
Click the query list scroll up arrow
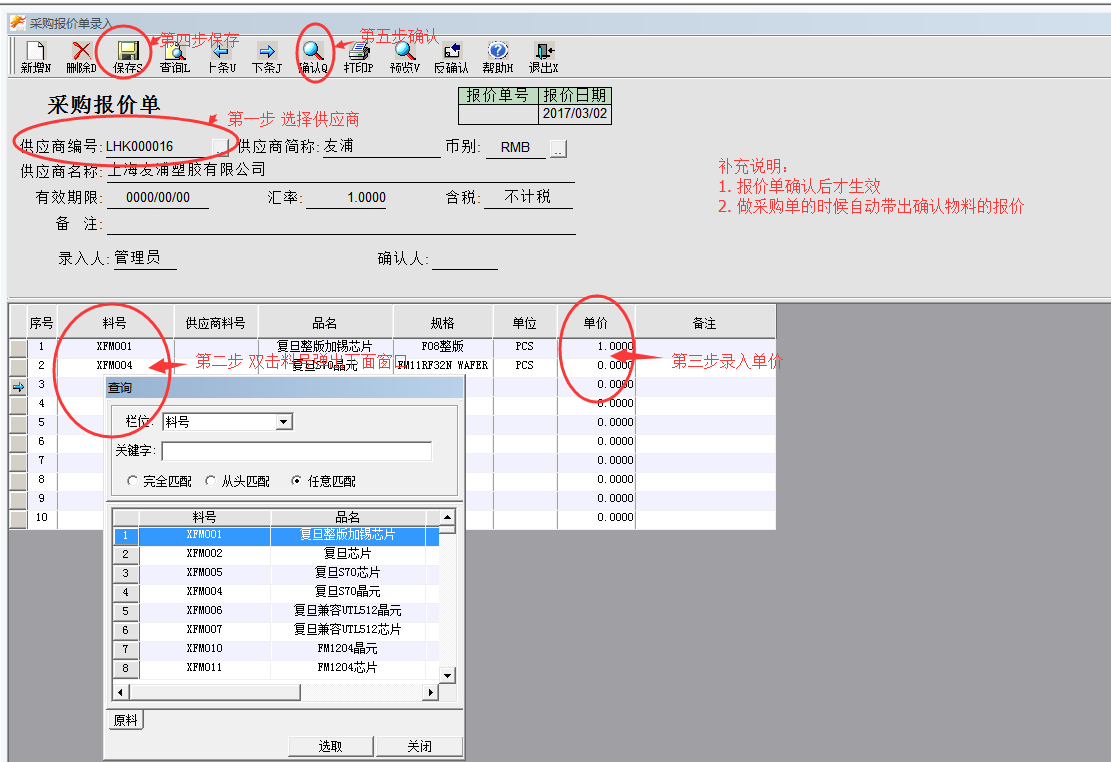coord(447,517)
